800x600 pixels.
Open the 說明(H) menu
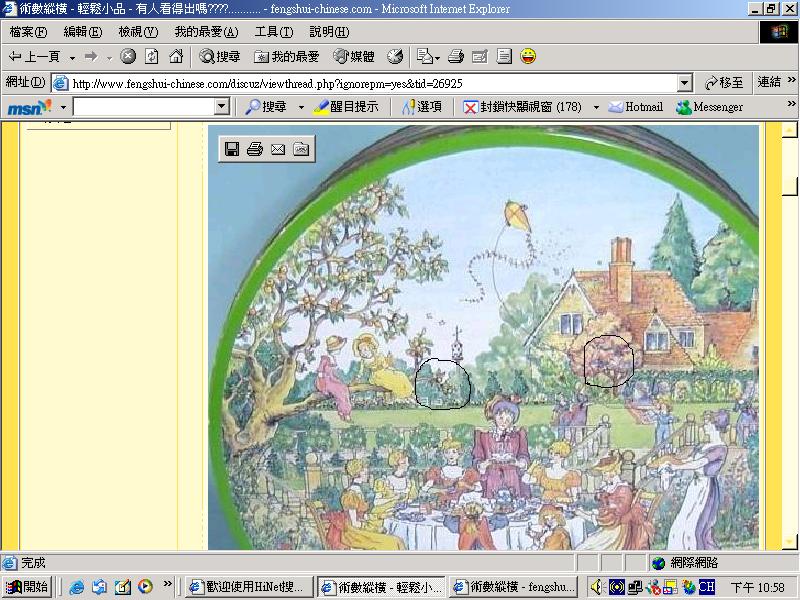[x=329, y=32]
